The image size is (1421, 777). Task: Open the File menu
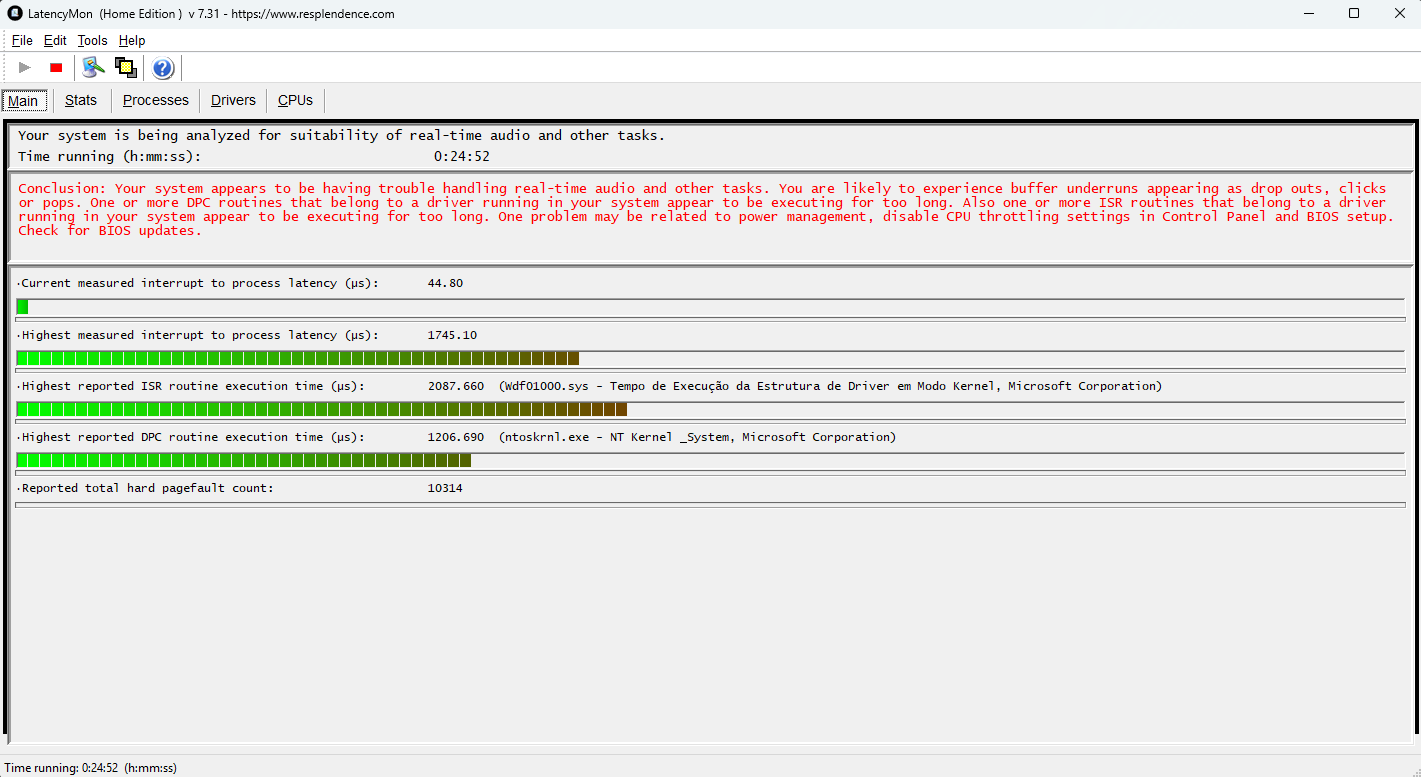tap(22, 41)
